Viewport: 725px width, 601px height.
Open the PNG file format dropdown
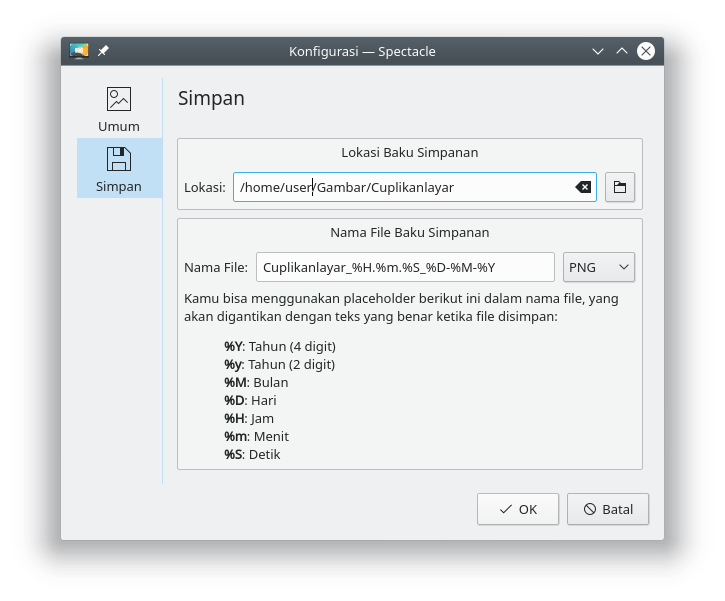pyautogui.click(x=599, y=267)
